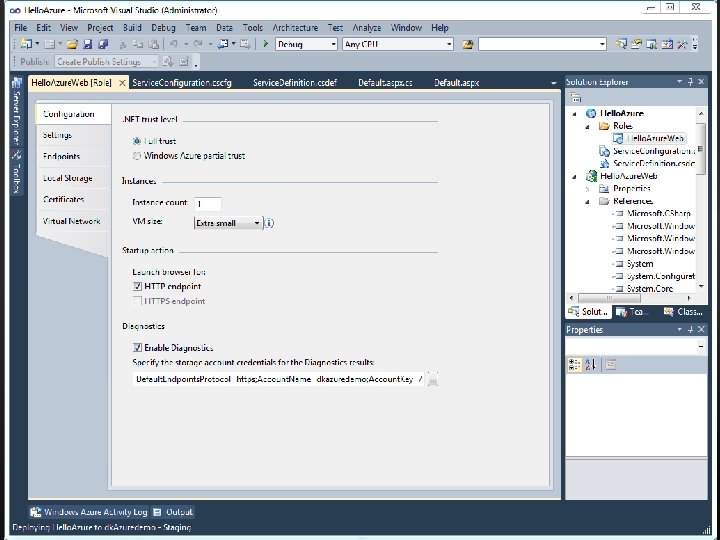Click the diagnostics connection string field
Image resolution: width=720 pixels, height=540 pixels.
279,379
